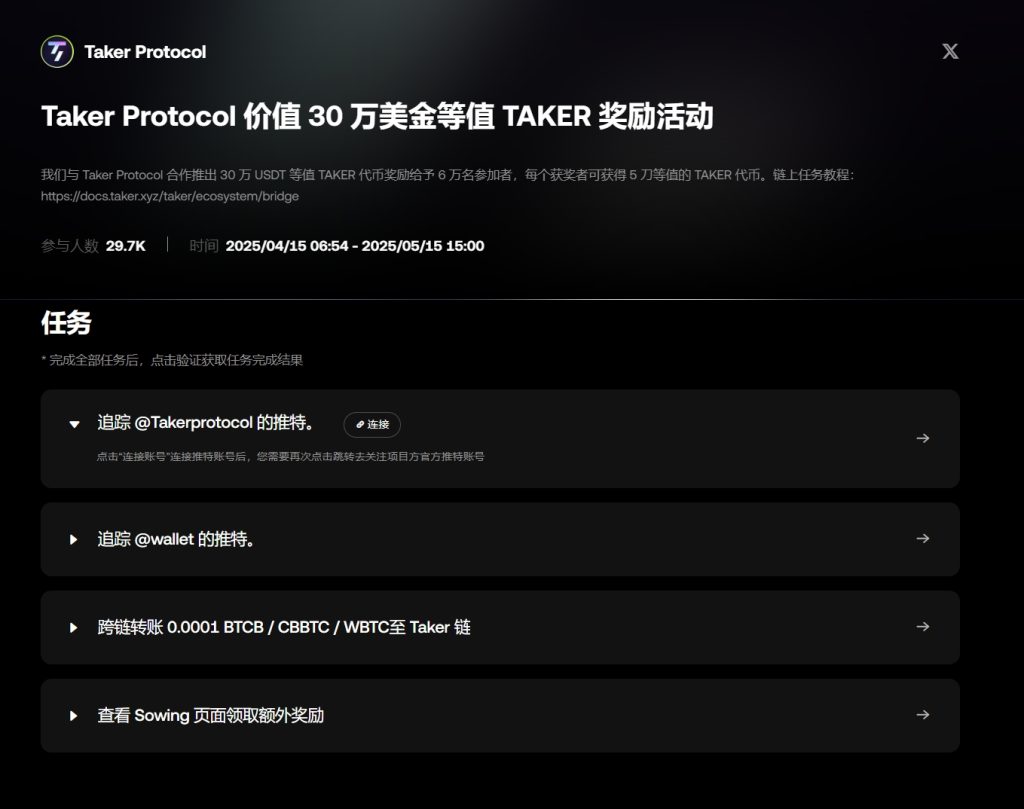Open the docs.taker.xyz bridge tutorial link
The height and width of the screenshot is (809, 1024).
pyautogui.click(x=170, y=196)
